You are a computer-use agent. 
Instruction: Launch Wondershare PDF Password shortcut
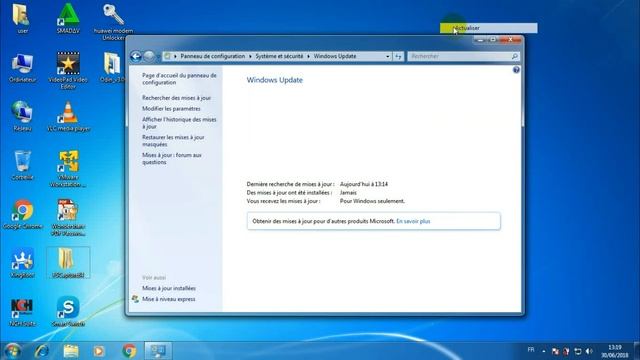coord(68,218)
